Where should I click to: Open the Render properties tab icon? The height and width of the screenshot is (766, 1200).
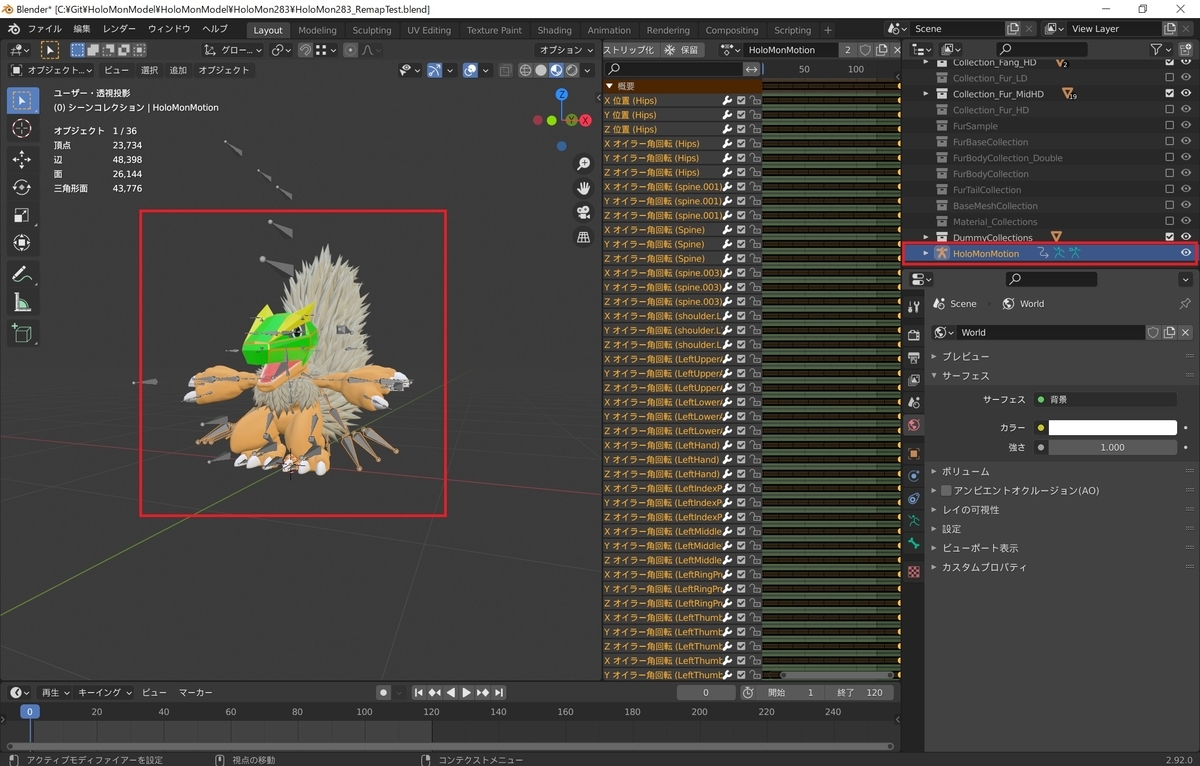pyautogui.click(x=913, y=335)
